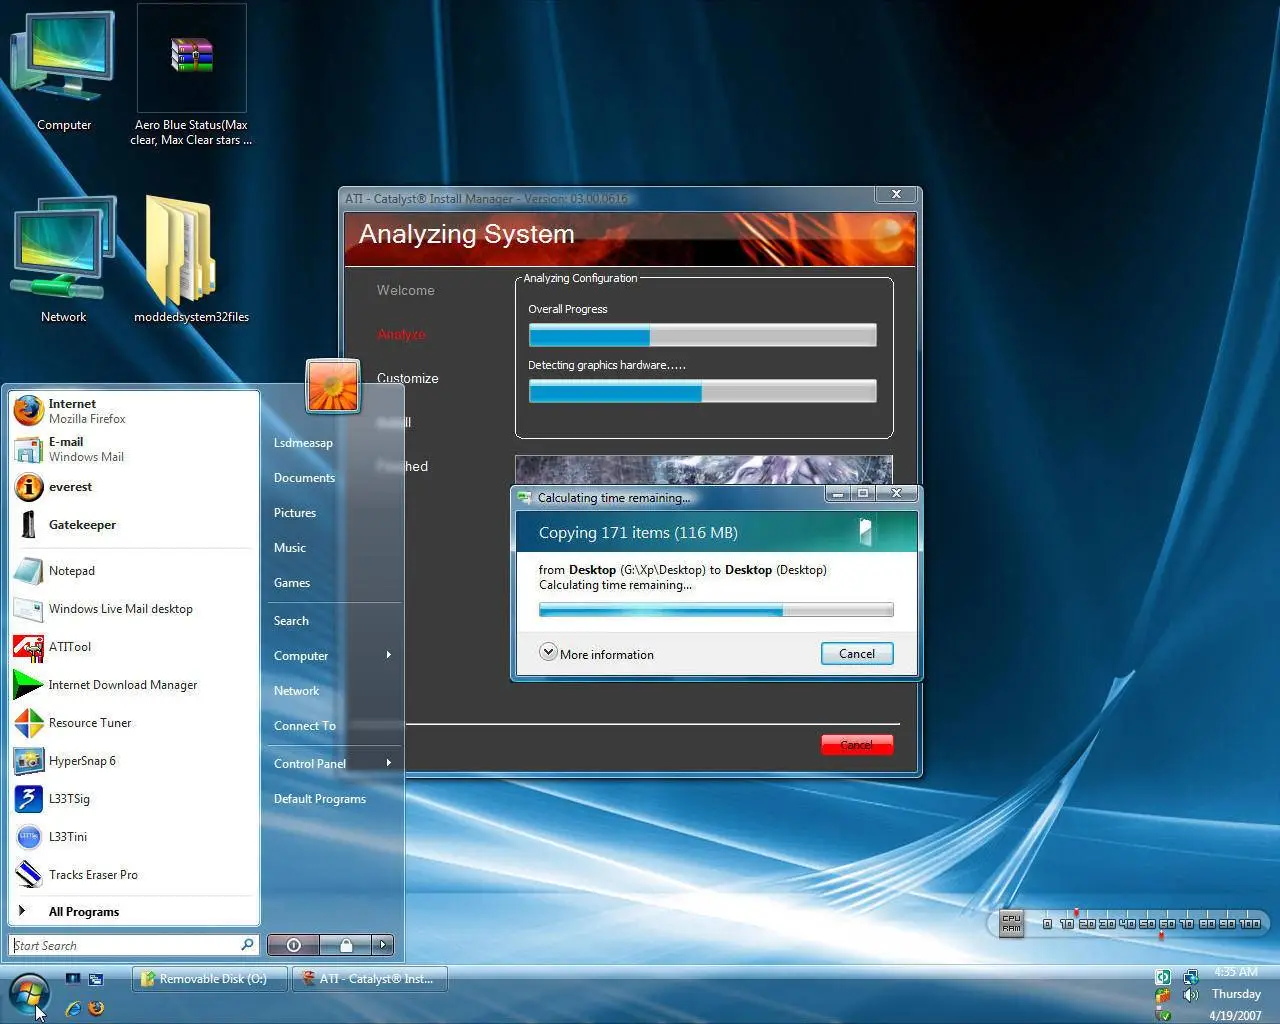Click the file copy progress bar
This screenshot has height=1024, width=1280.
716,610
